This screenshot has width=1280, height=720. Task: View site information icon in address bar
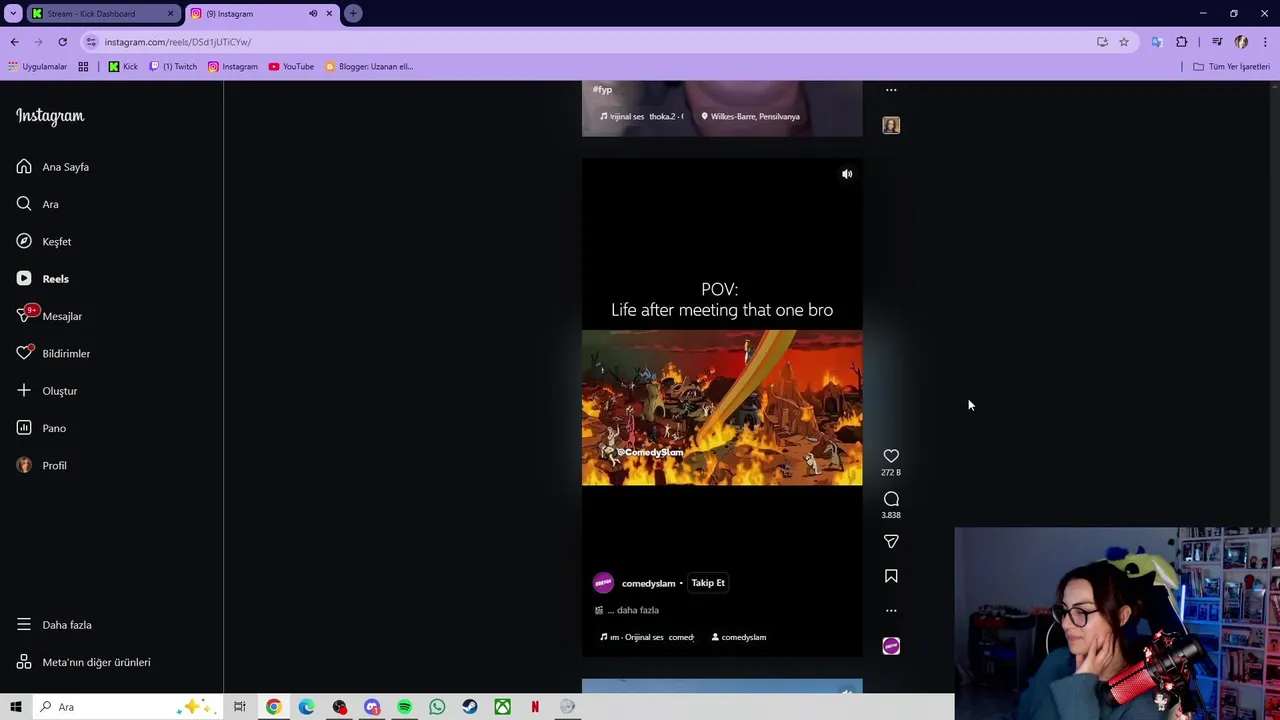click(x=91, y=42)
